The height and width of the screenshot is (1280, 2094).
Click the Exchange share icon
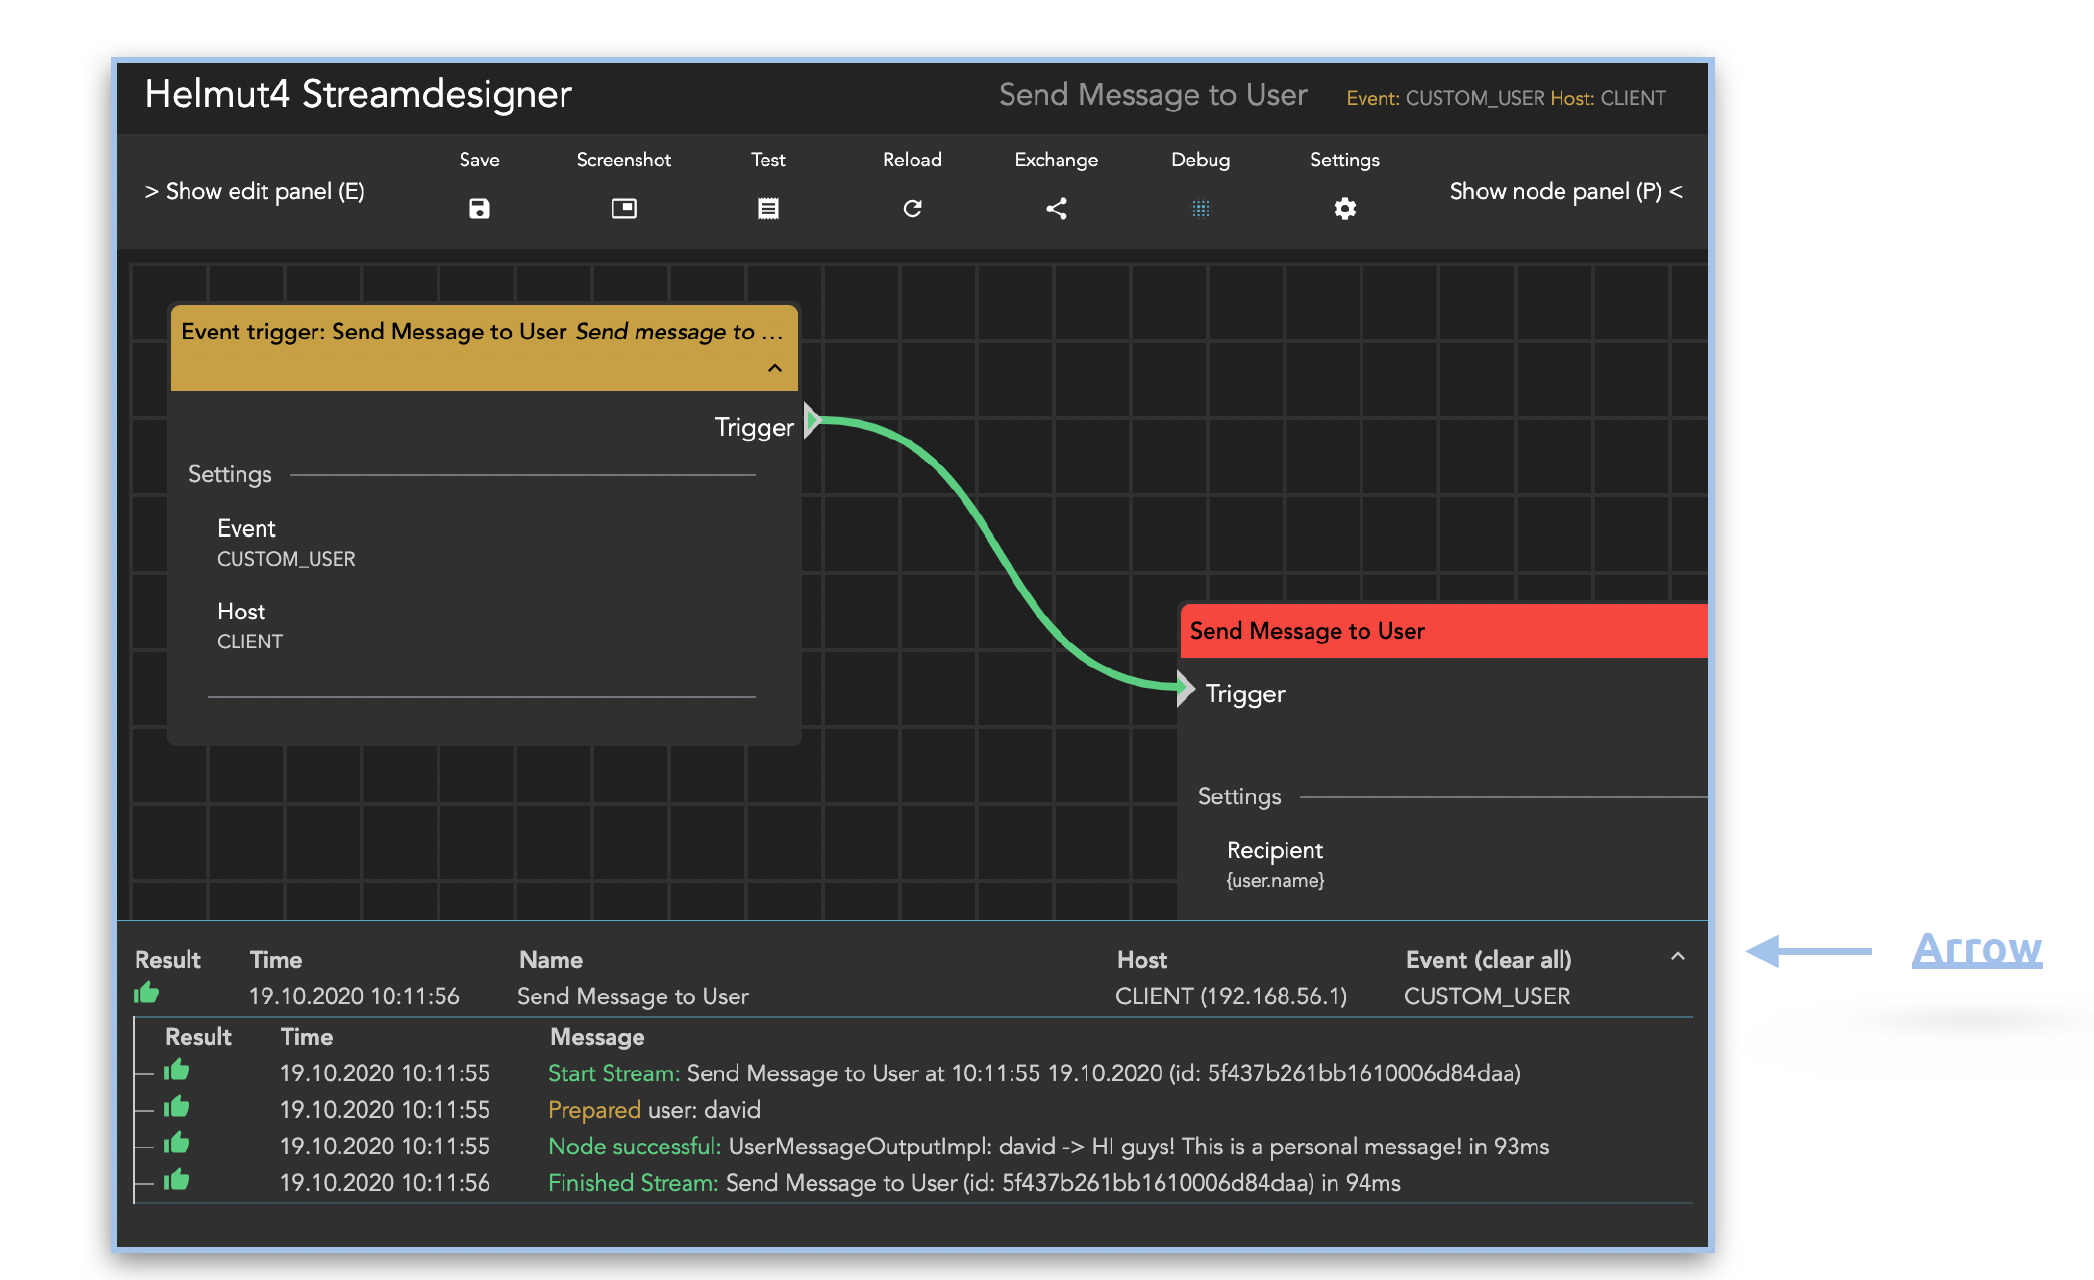coord(1056,208)
